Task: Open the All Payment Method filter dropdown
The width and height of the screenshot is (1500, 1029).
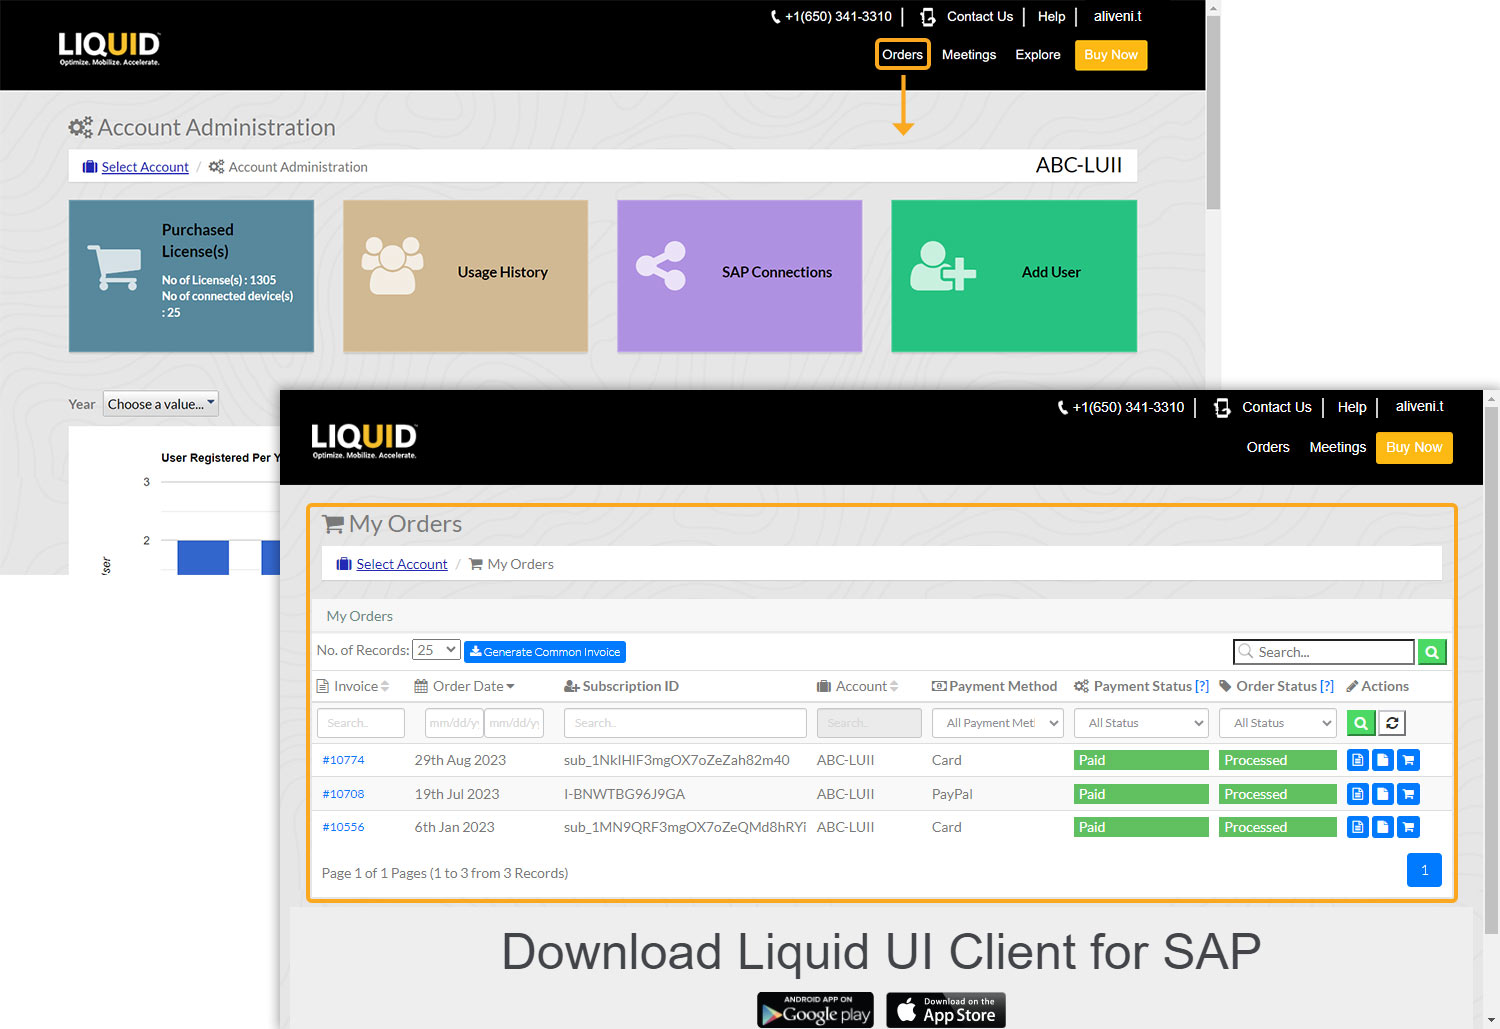Action: coord(998,723)
